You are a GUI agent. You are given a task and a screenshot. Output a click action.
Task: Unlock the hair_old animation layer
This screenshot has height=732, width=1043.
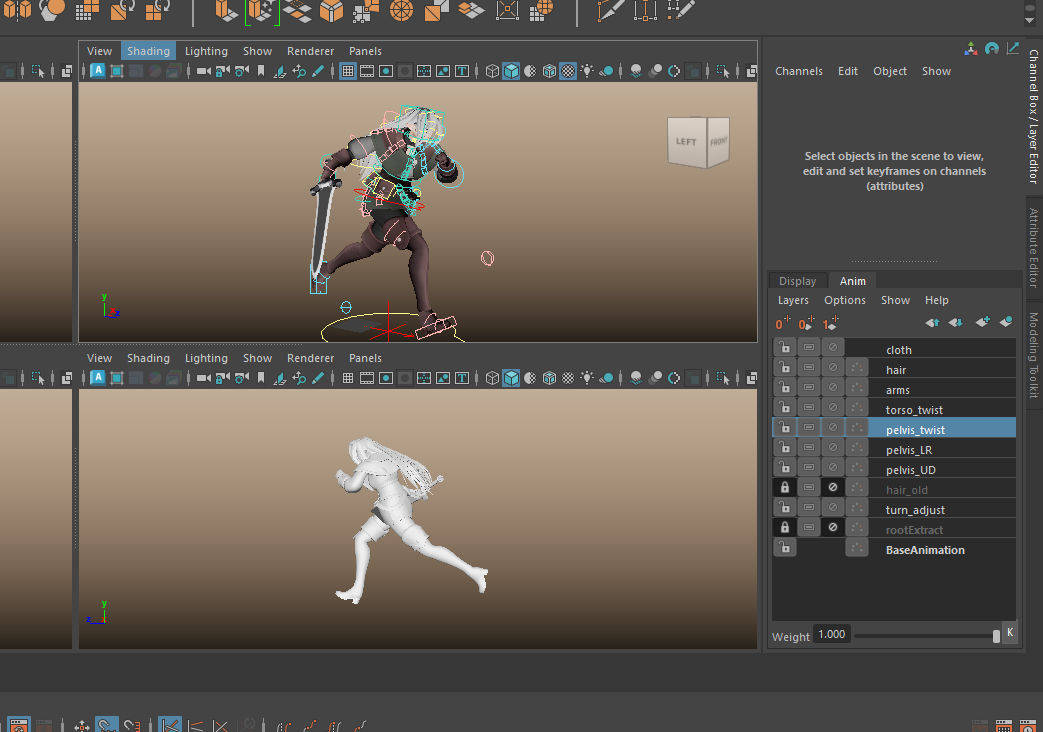tap(785, 488)
